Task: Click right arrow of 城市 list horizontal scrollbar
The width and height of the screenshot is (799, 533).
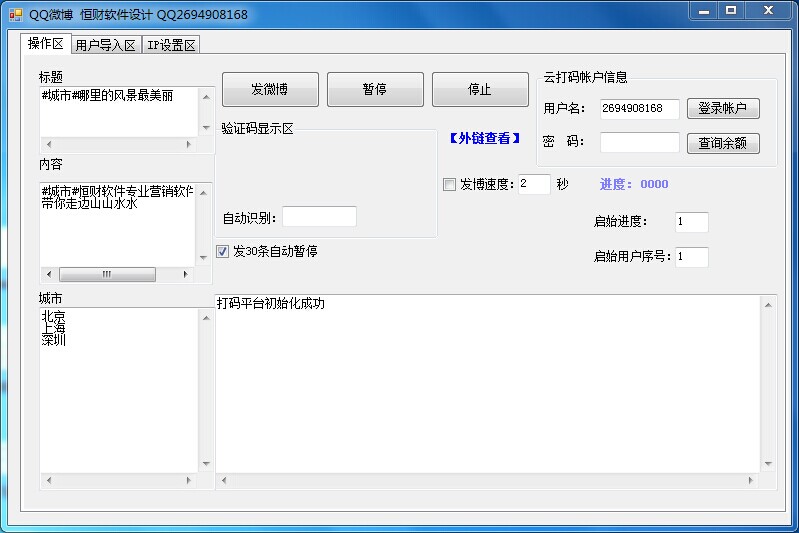Action: (x=189, y=480)
